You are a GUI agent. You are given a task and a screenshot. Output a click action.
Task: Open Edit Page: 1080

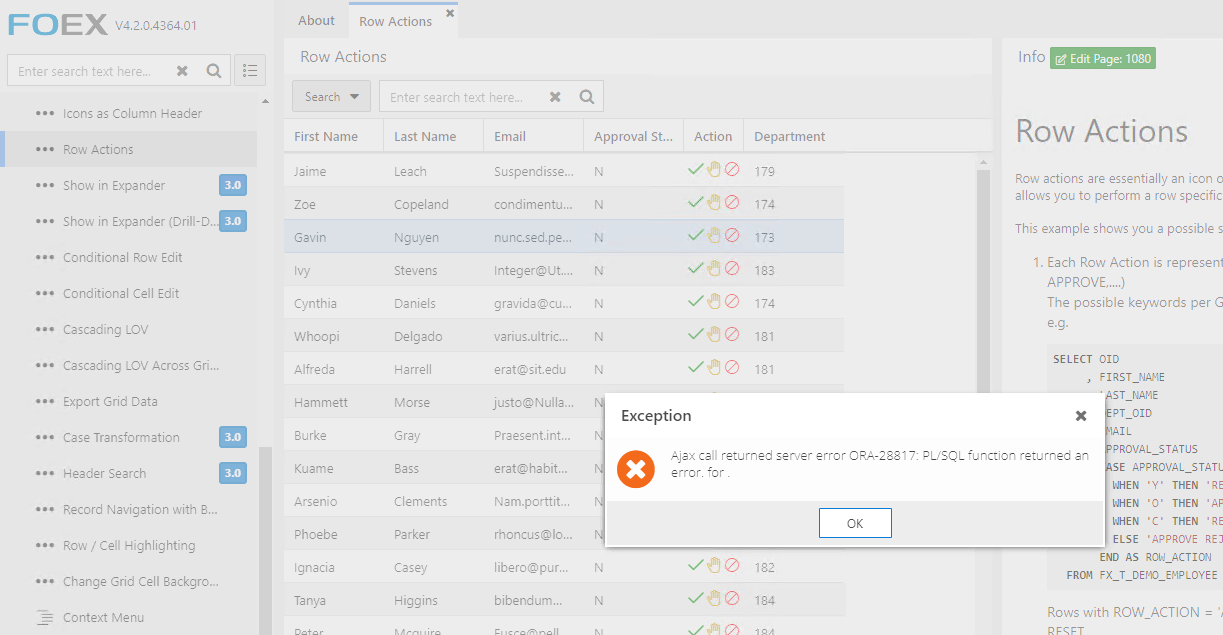[1102, 58]
